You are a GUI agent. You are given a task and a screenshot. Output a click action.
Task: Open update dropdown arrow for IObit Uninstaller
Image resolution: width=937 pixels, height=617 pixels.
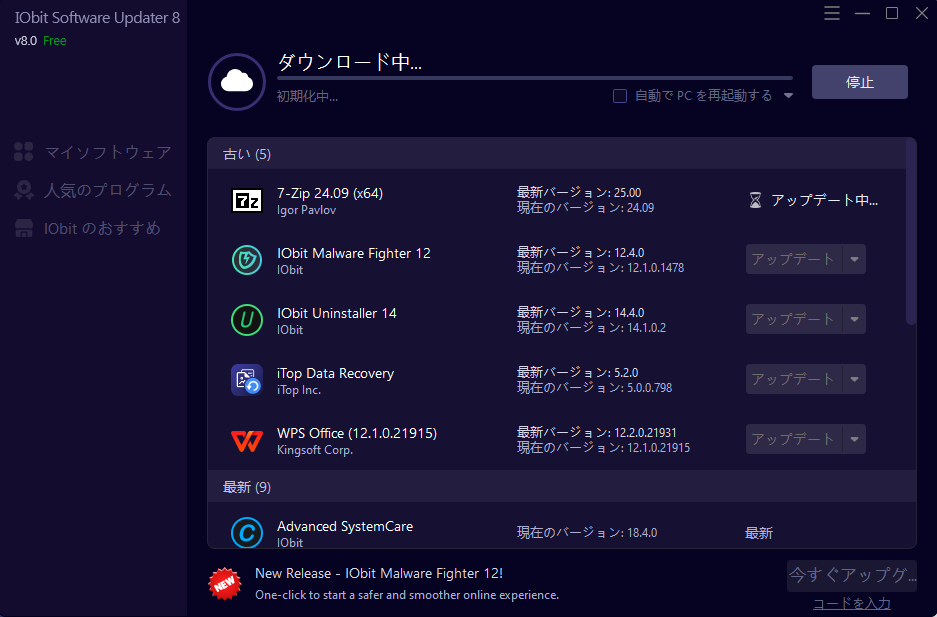(855, 319)
